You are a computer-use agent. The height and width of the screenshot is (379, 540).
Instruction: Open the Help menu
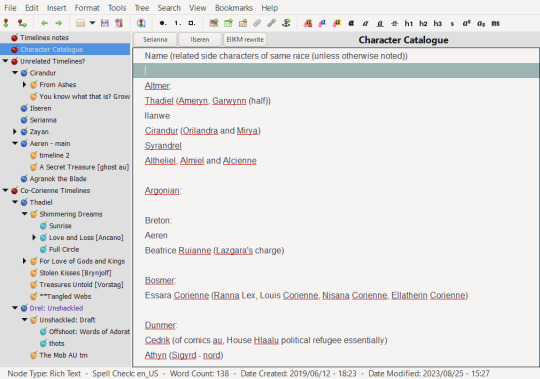coord(269,8)
